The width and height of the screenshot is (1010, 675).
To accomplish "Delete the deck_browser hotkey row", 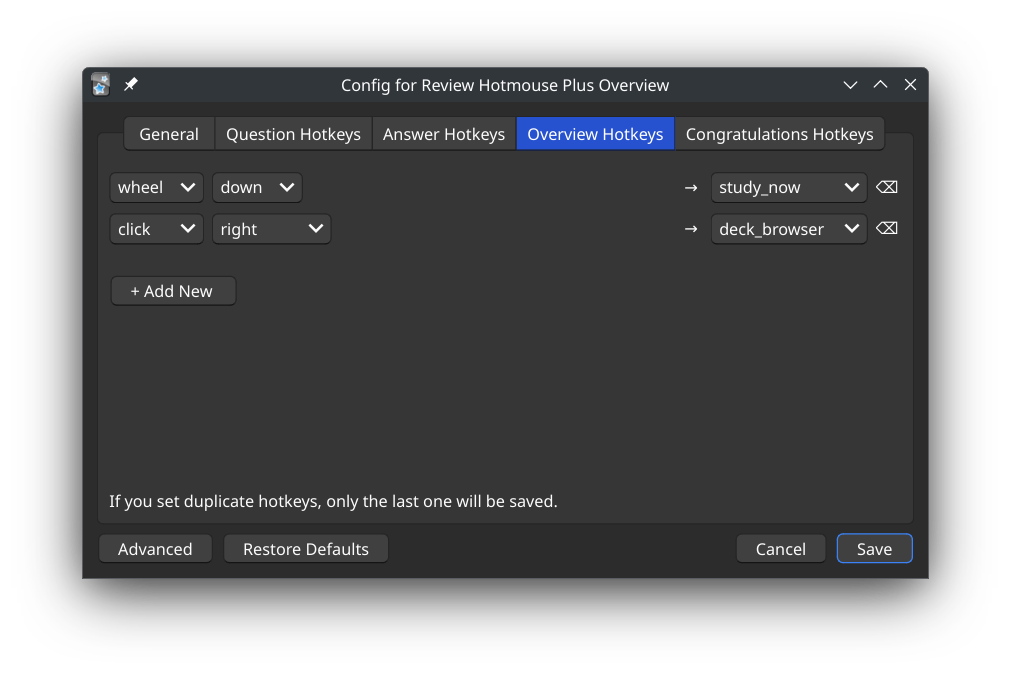I will (x=886, y=229).
